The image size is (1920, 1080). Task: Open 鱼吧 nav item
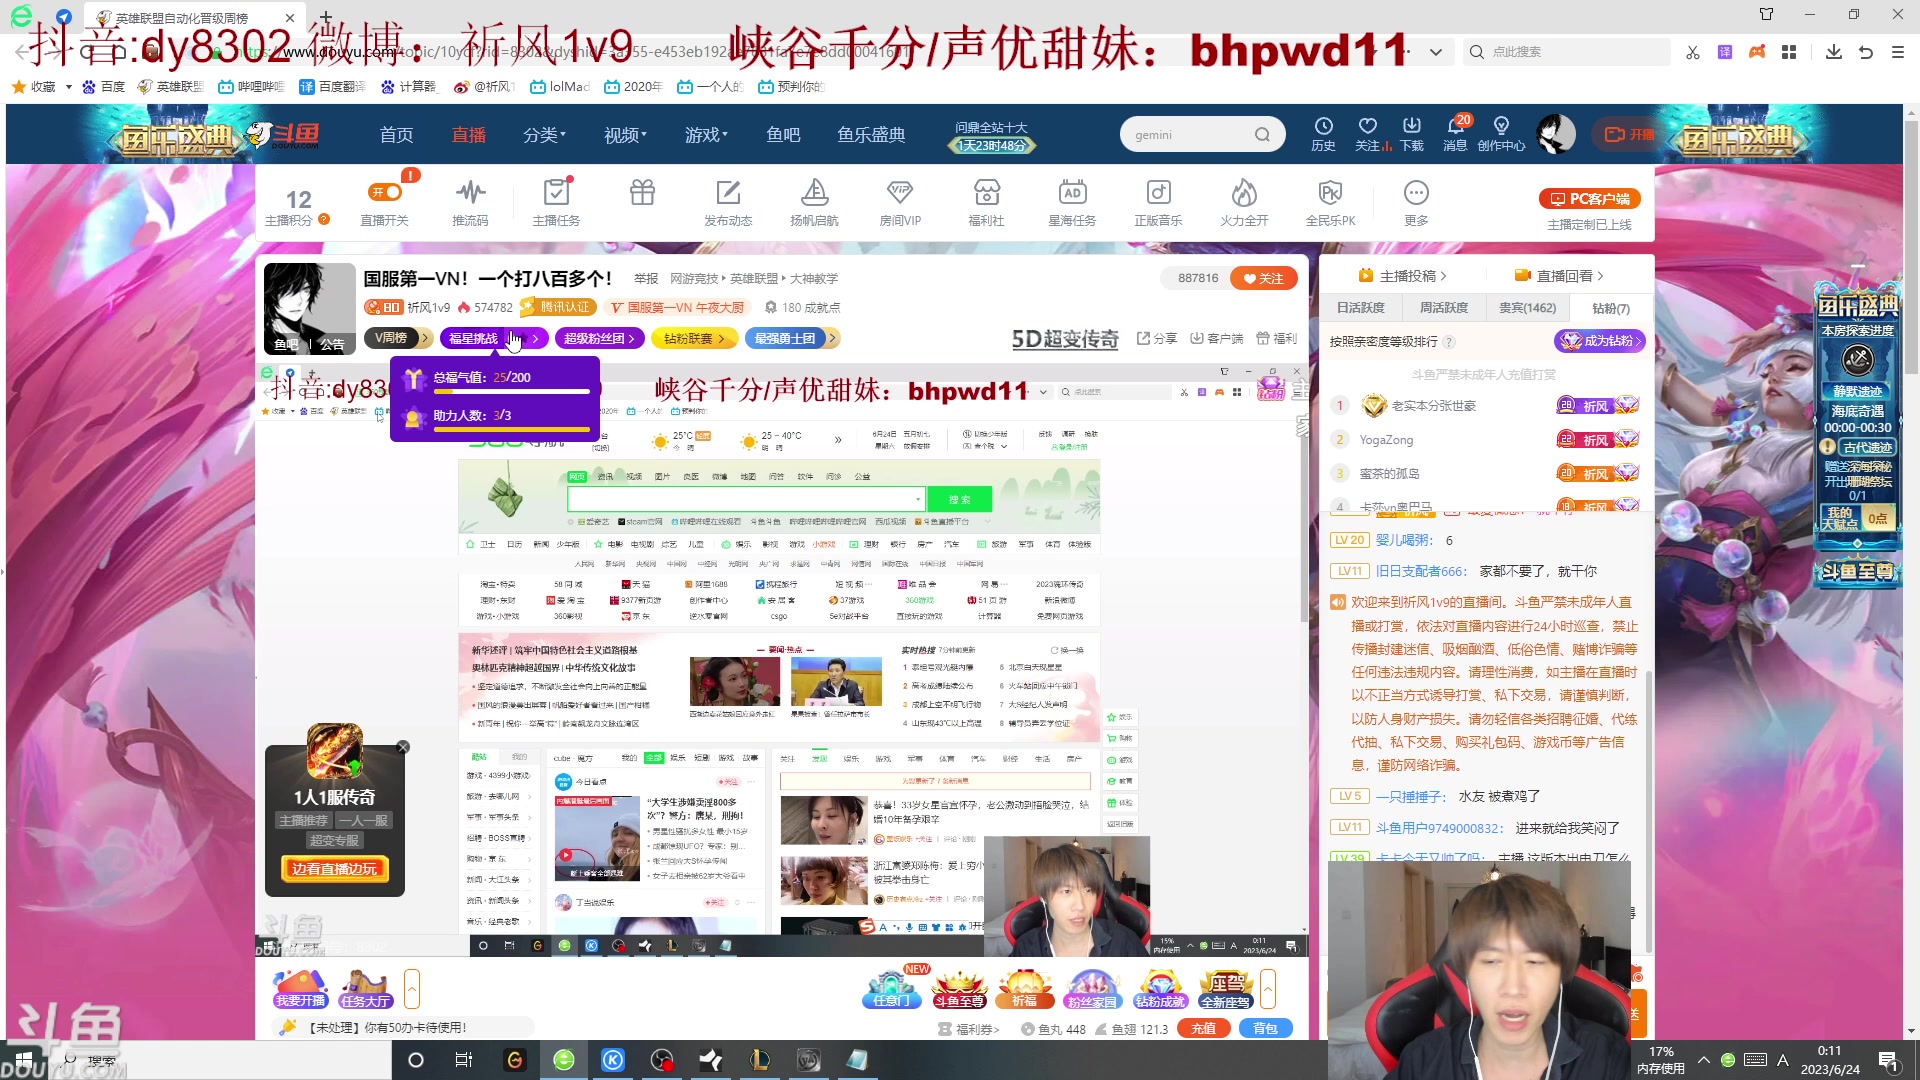[783, 135]
